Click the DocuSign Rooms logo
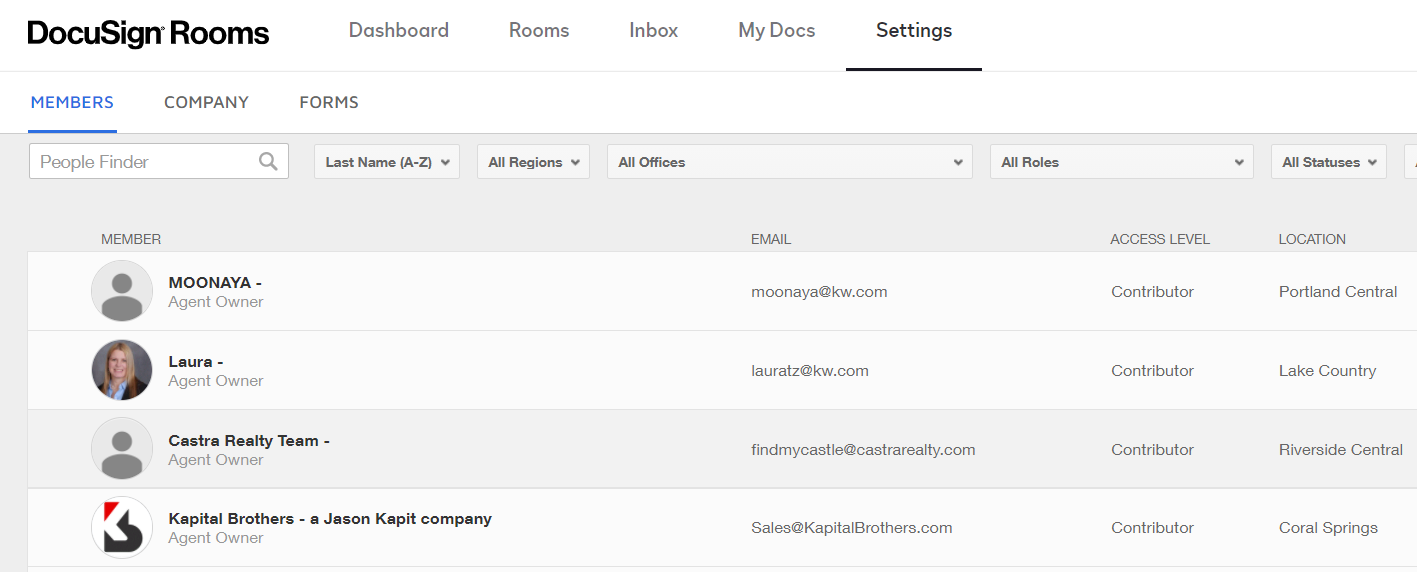1417x572 pixels. (x=148, y=33)
